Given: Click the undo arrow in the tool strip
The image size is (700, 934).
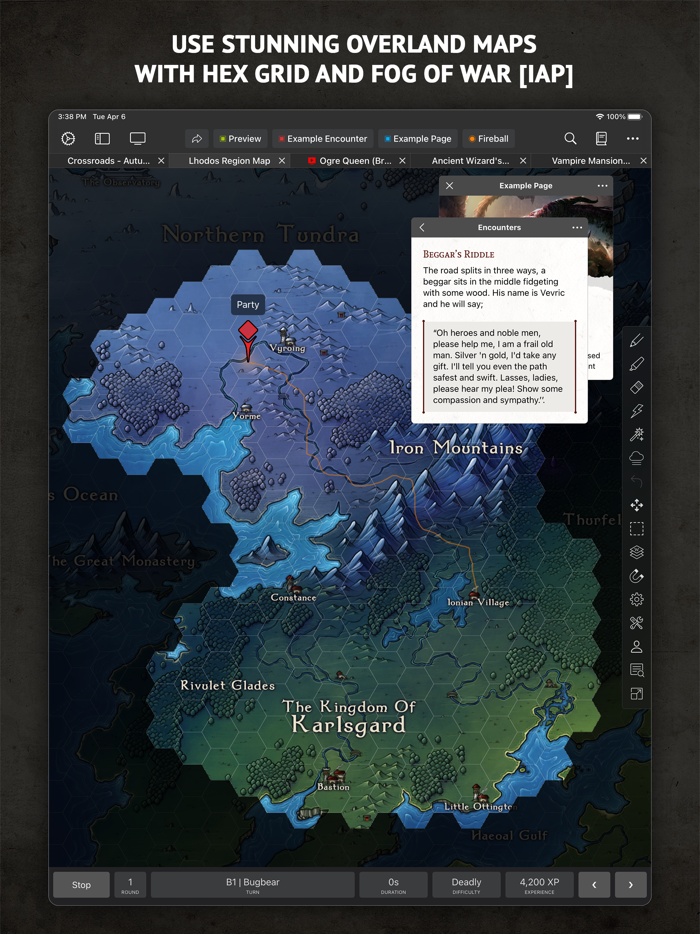Looking at the screenshot, I should click(x=636, y=482).
